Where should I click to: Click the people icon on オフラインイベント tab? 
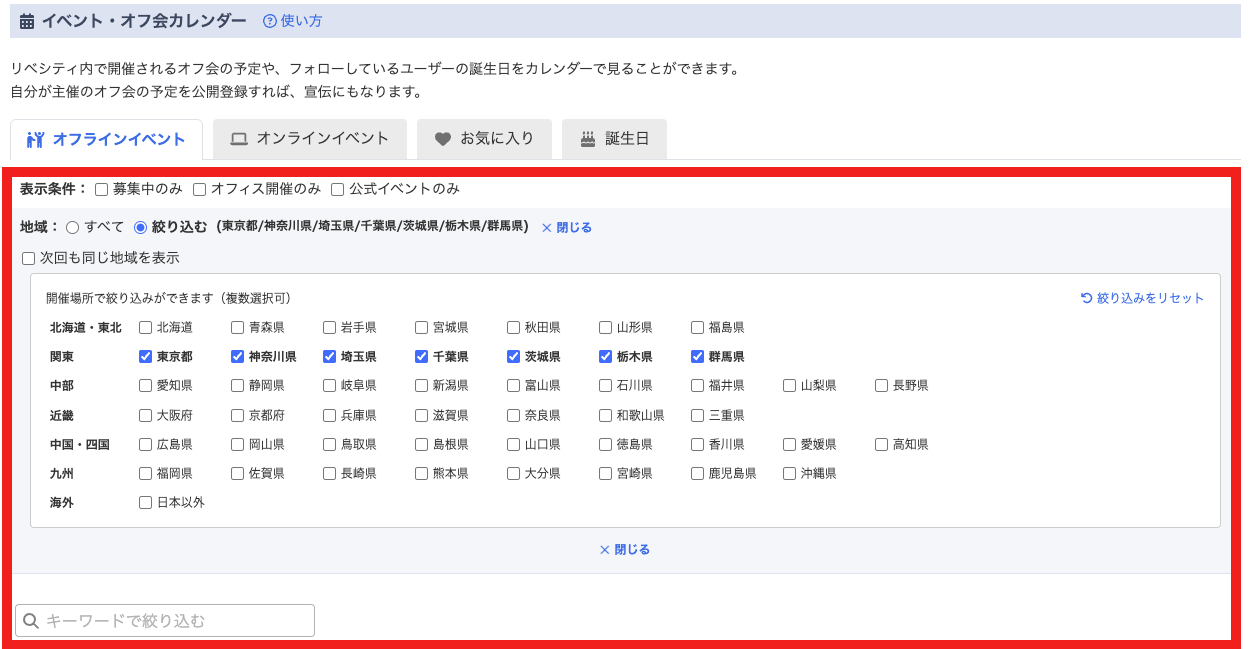[35, 139]
